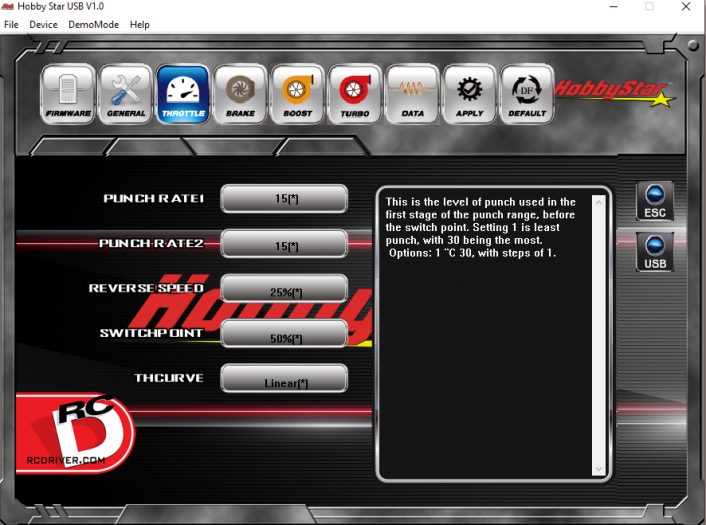
Task: Select the General settings wrench icon
Action: tap(126, 95)
